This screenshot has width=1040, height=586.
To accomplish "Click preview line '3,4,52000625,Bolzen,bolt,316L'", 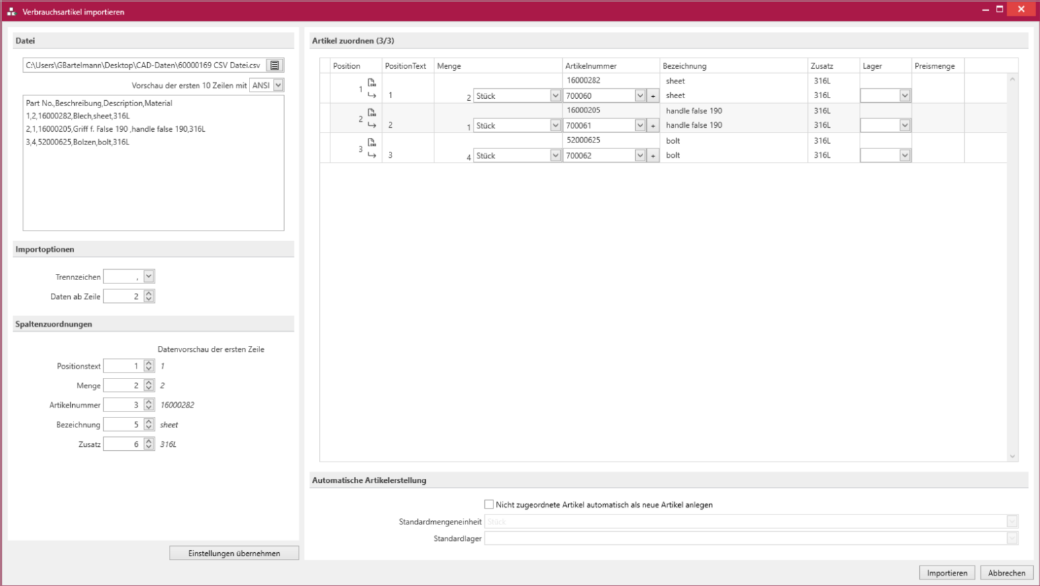I will point(78,142).
